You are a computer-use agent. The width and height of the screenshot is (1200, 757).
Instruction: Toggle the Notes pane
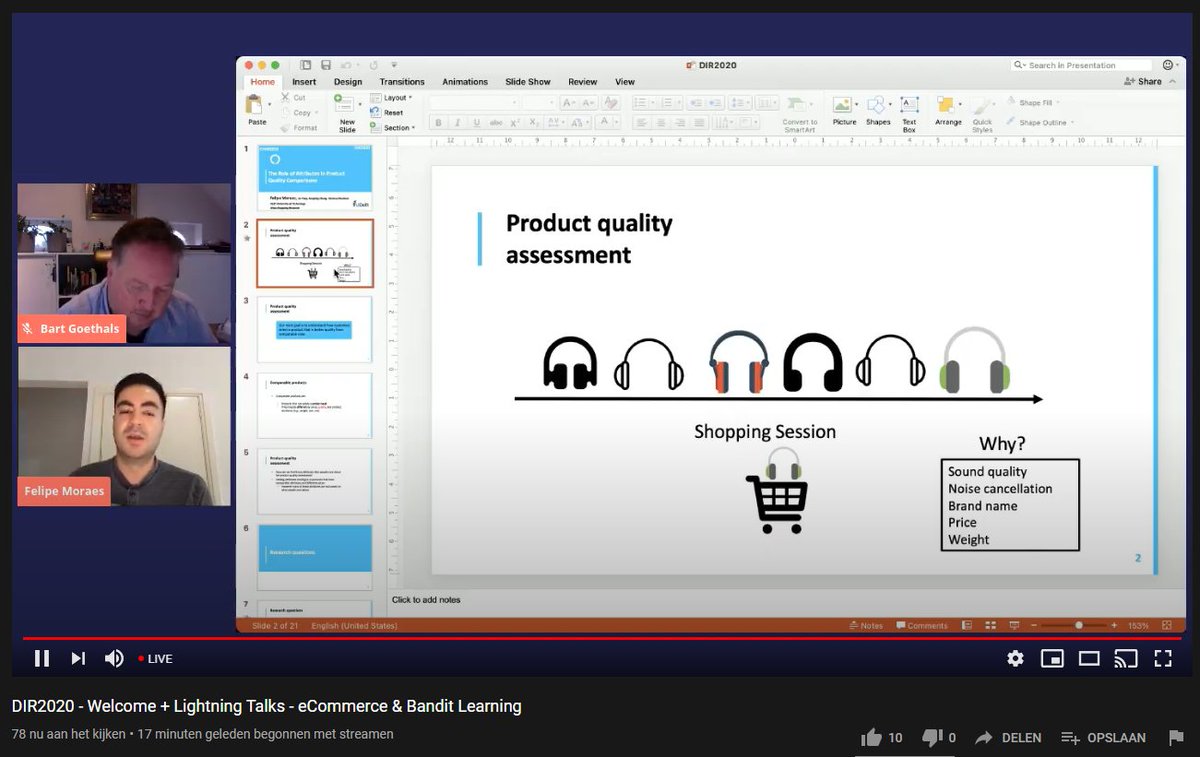coord(867,626)
